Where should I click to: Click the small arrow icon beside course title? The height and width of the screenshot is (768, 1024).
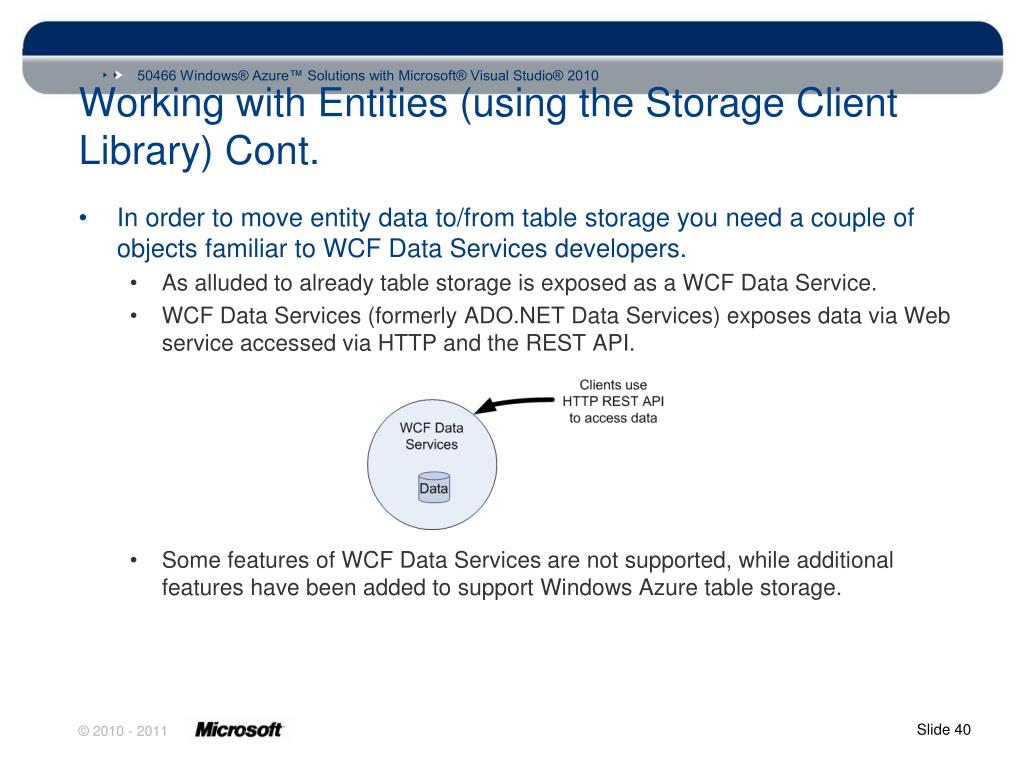(118, 76)
